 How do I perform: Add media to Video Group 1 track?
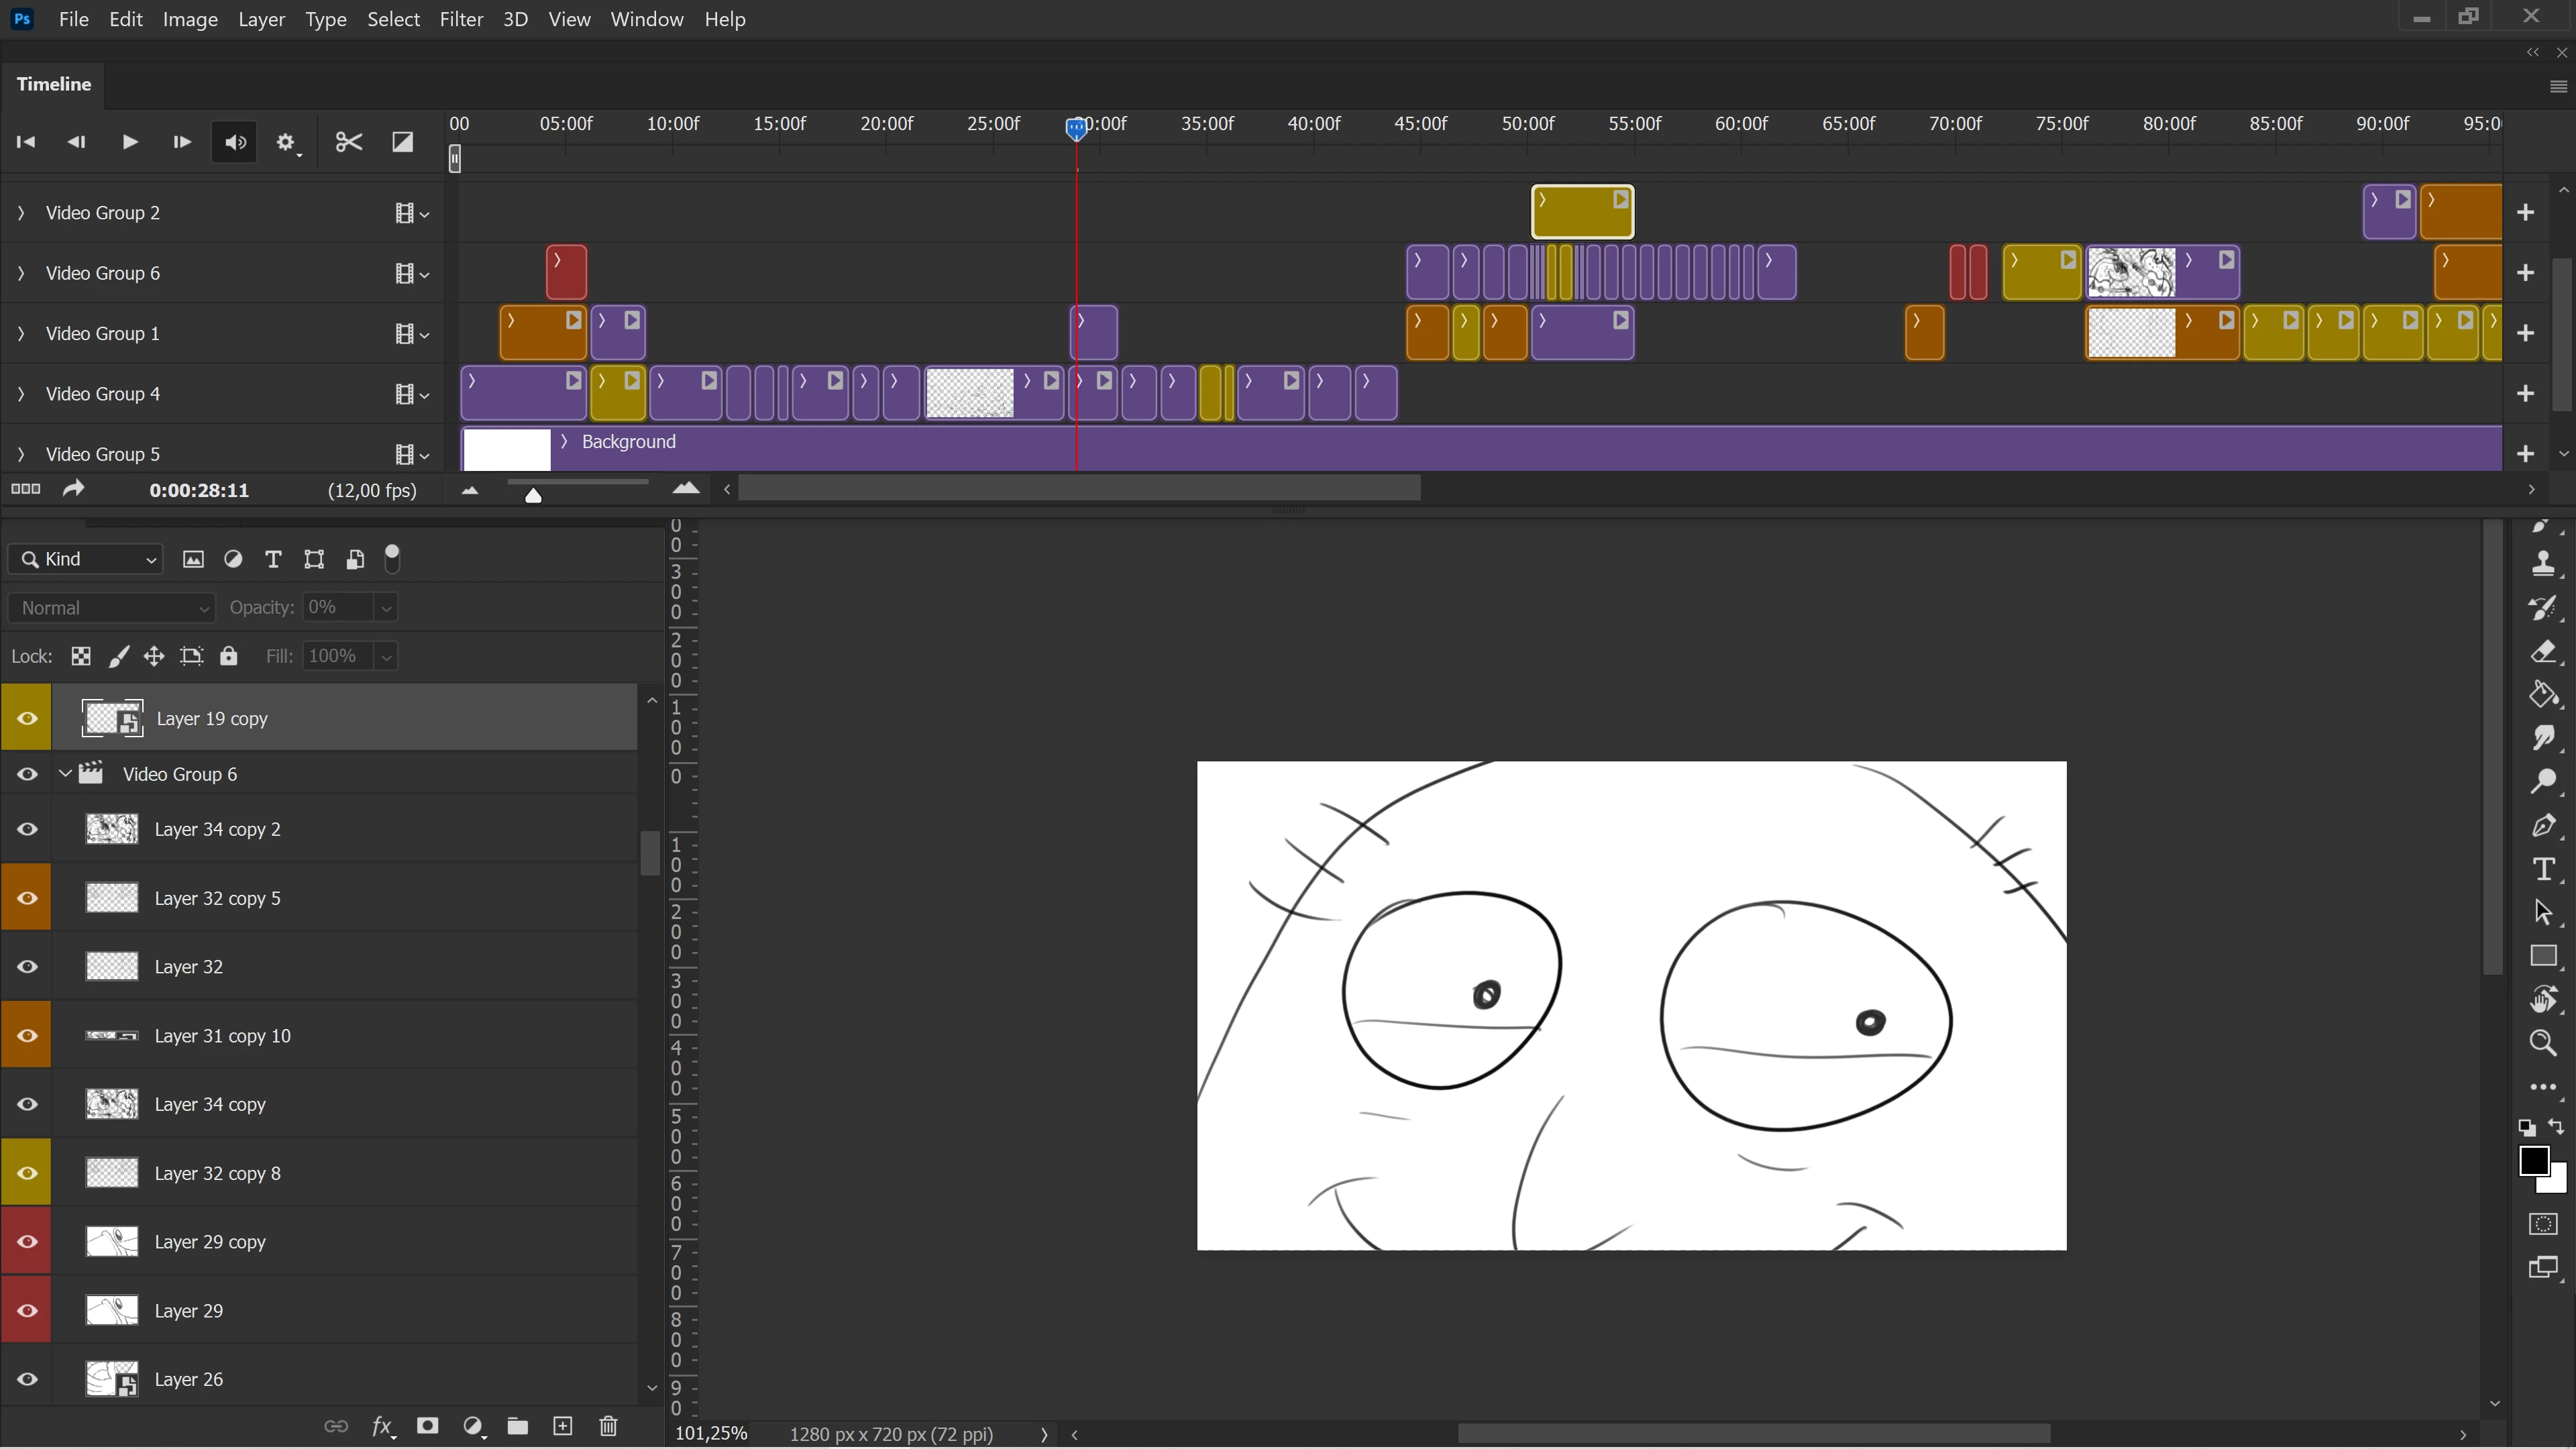click(2525, 333)
